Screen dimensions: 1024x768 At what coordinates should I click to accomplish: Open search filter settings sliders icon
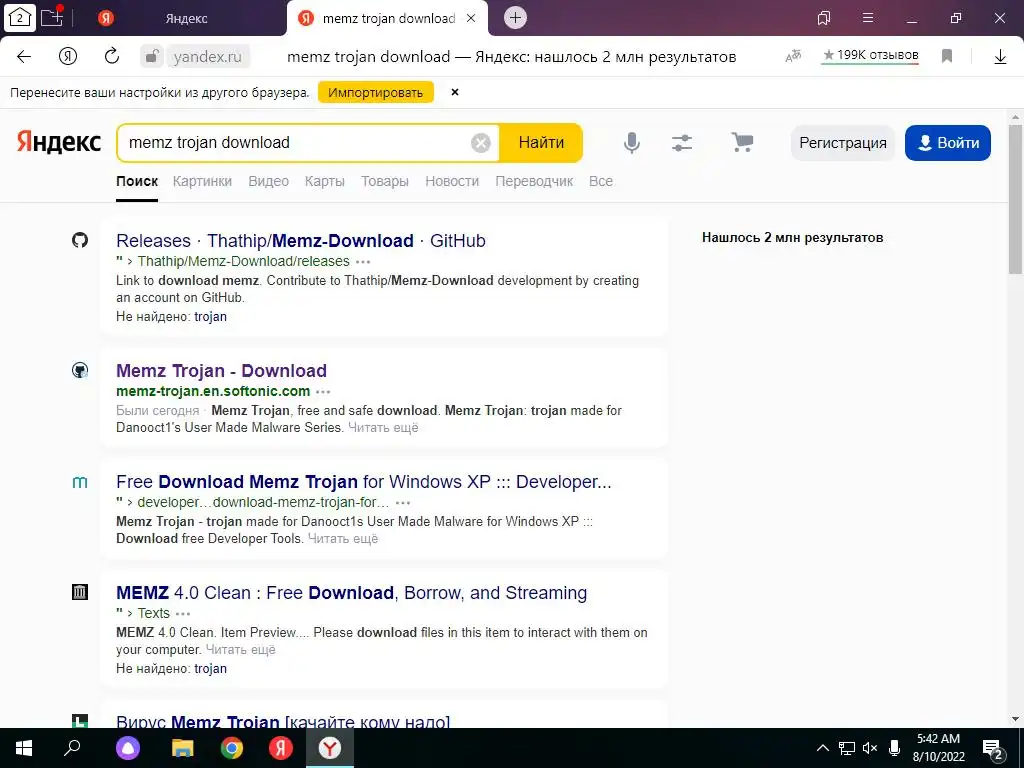682,142
